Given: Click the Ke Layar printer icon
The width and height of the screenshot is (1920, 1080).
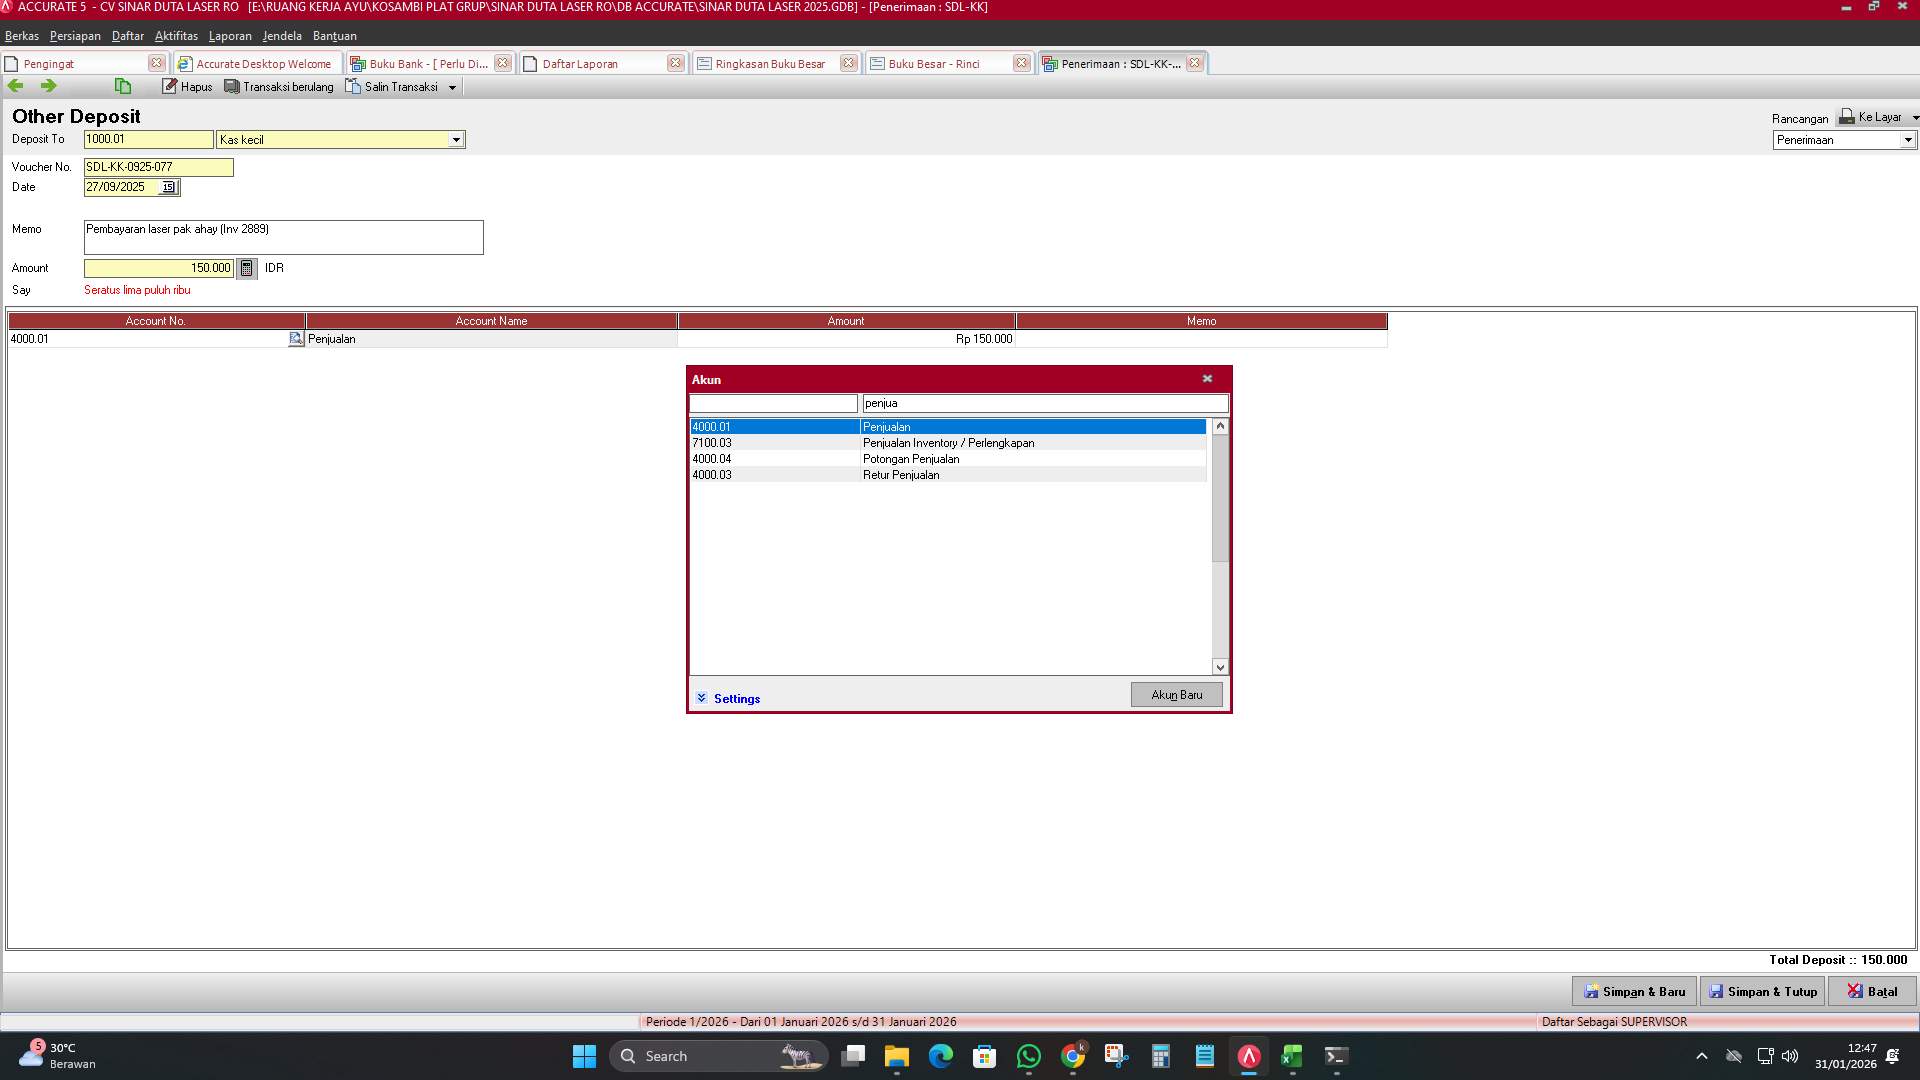Looking at the screenshot, I should (x=1843, y=116).
